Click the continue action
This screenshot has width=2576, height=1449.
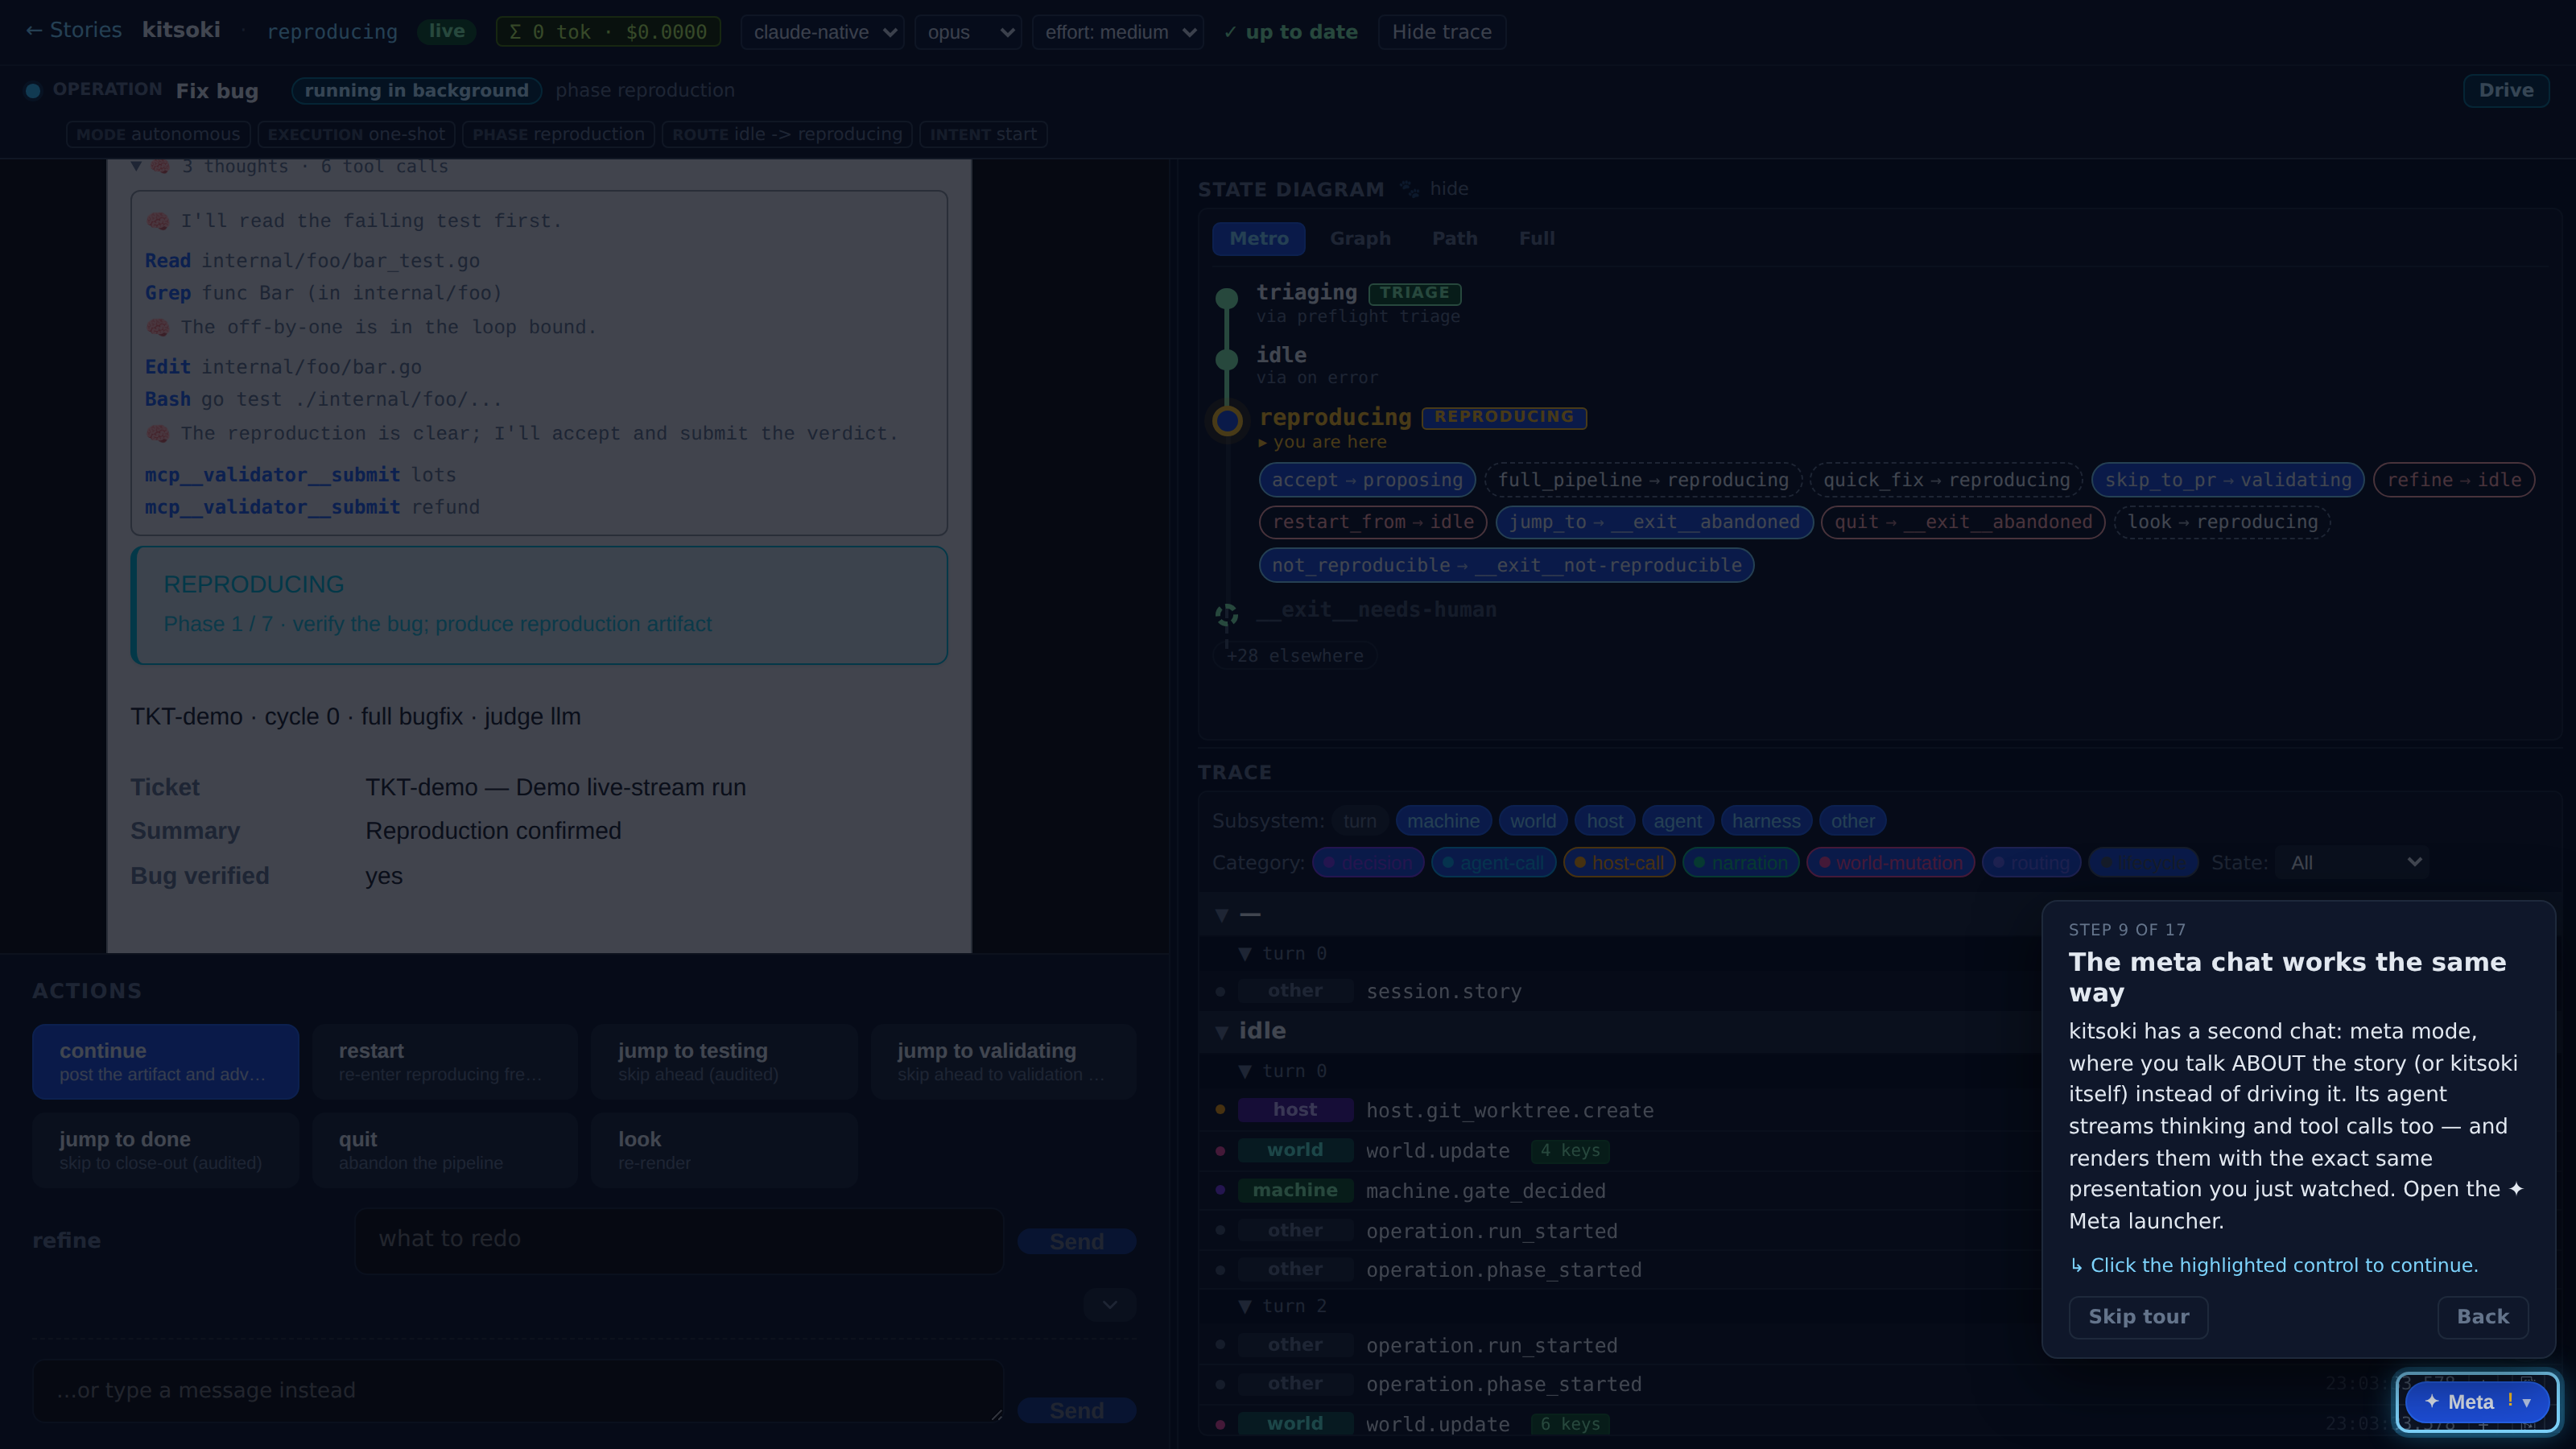pyautogui.click(x=165, y=1061)
